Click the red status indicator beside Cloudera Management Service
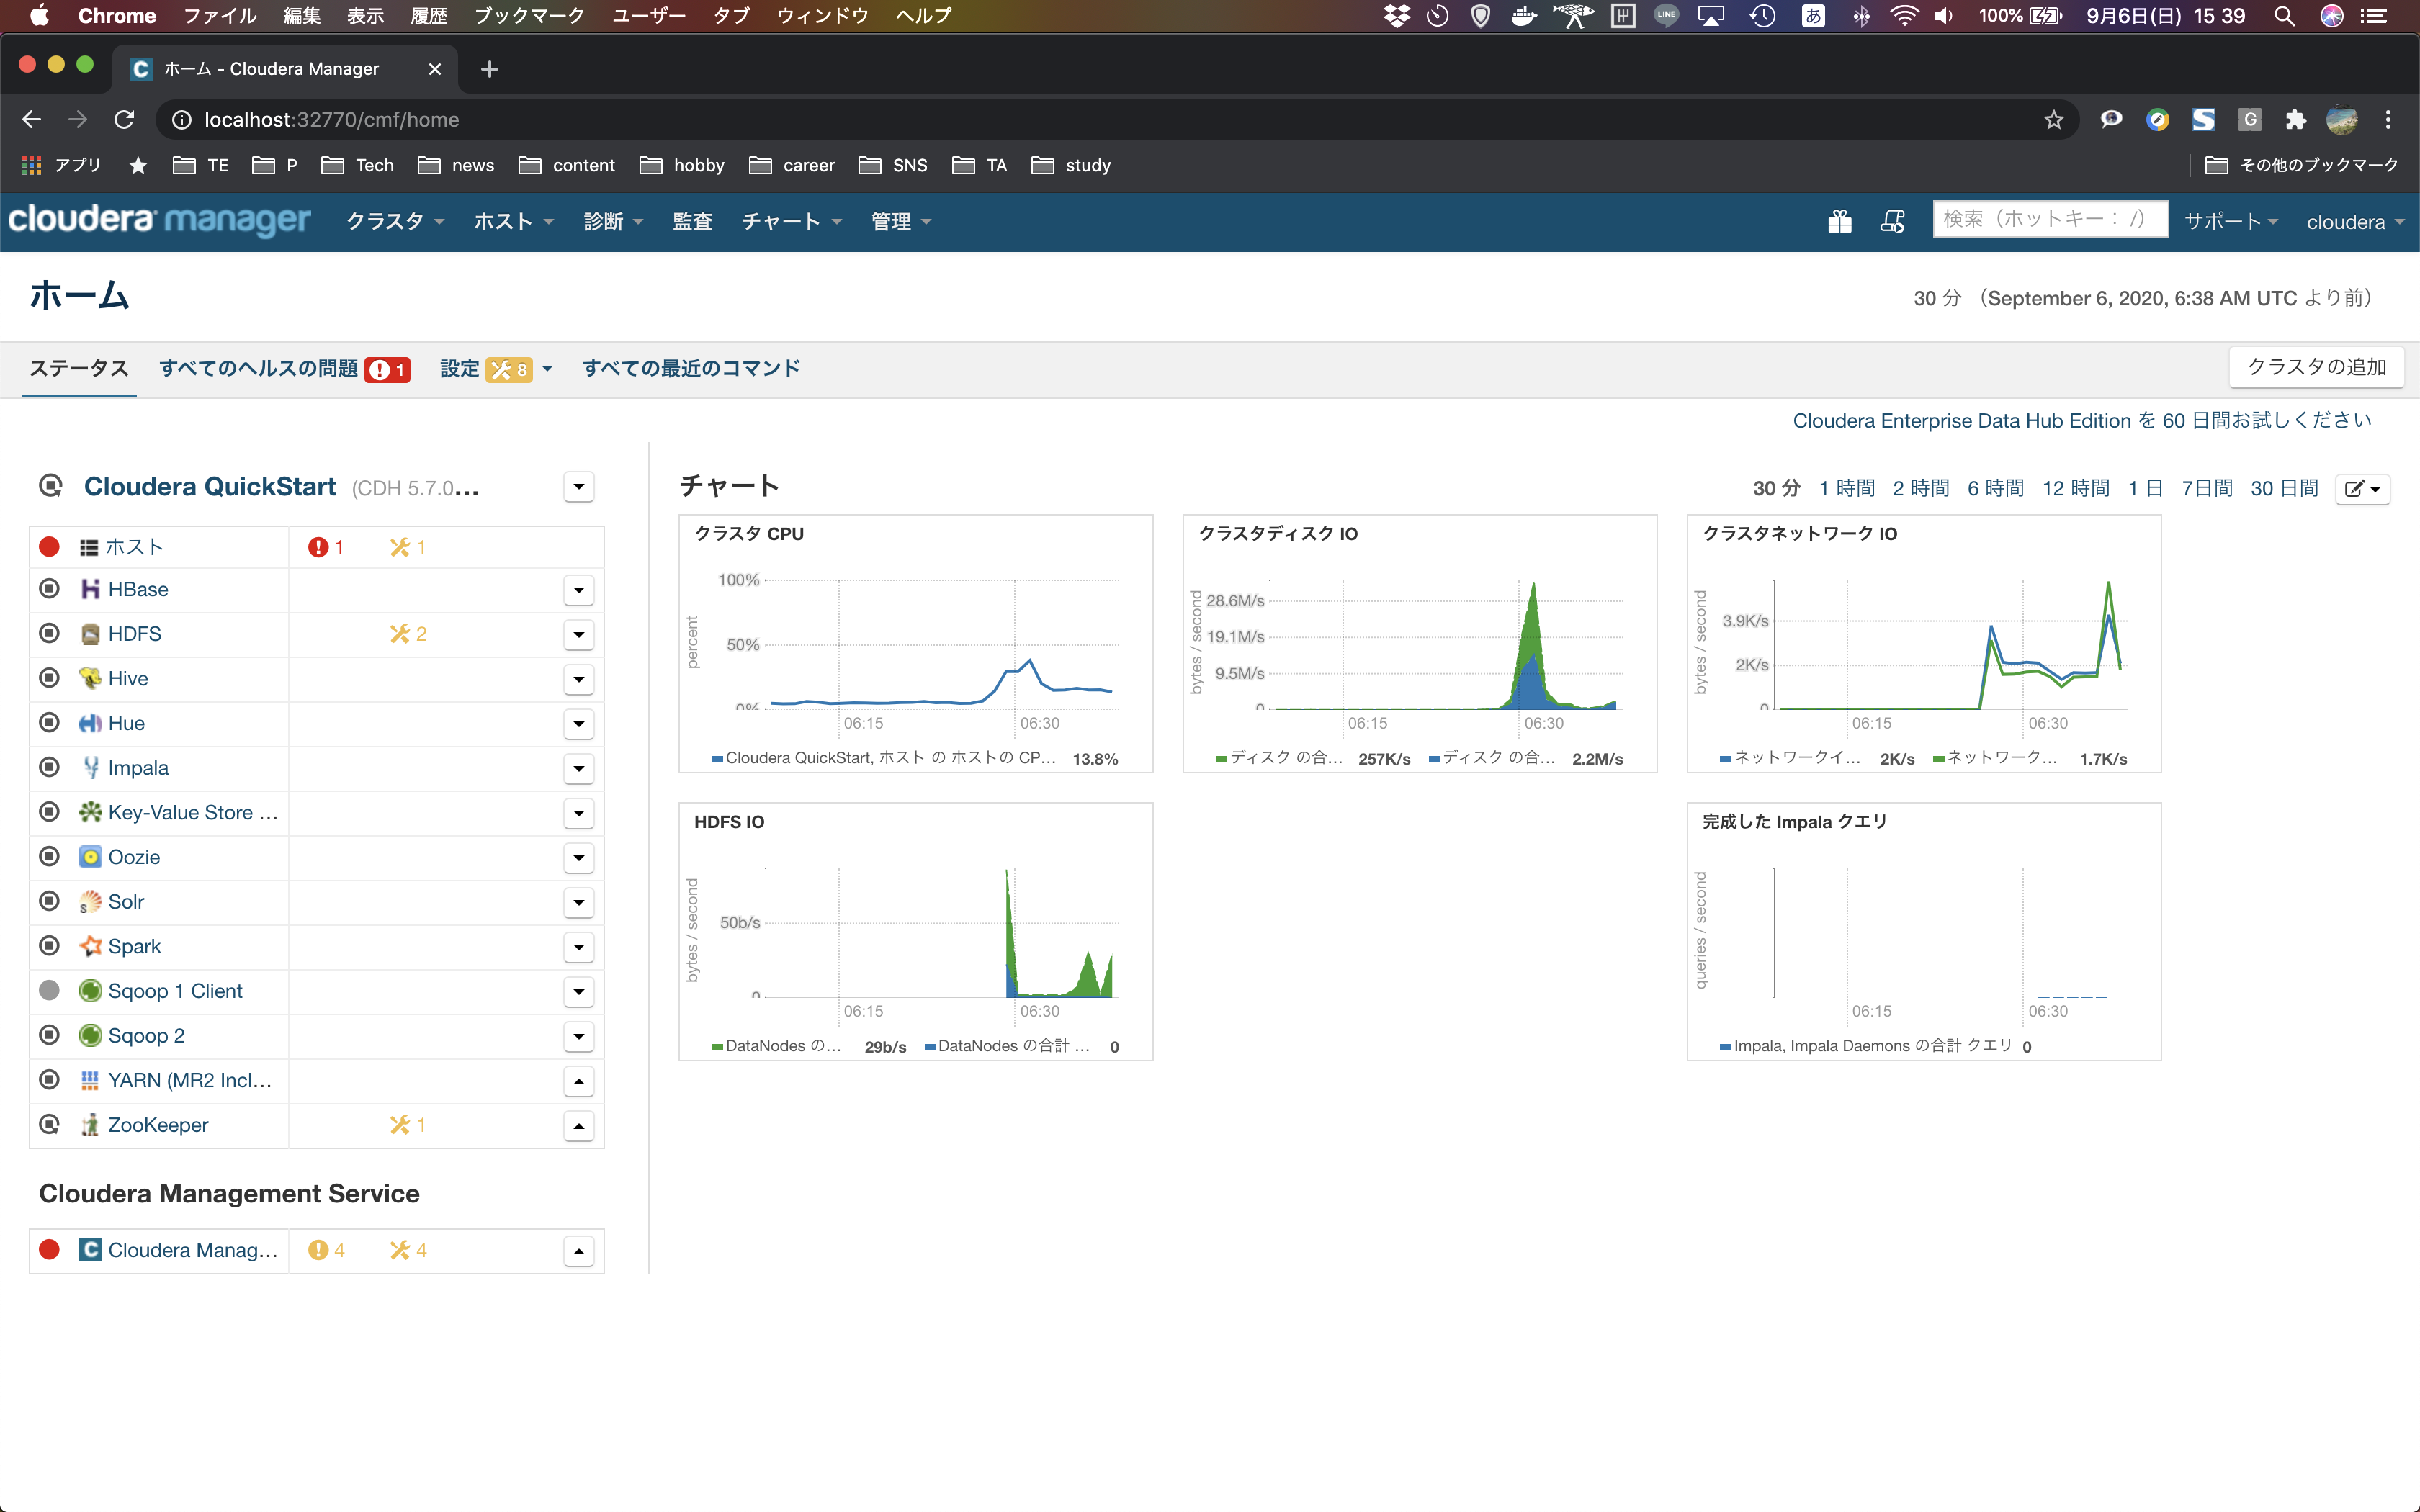 tap(49, 1250)
